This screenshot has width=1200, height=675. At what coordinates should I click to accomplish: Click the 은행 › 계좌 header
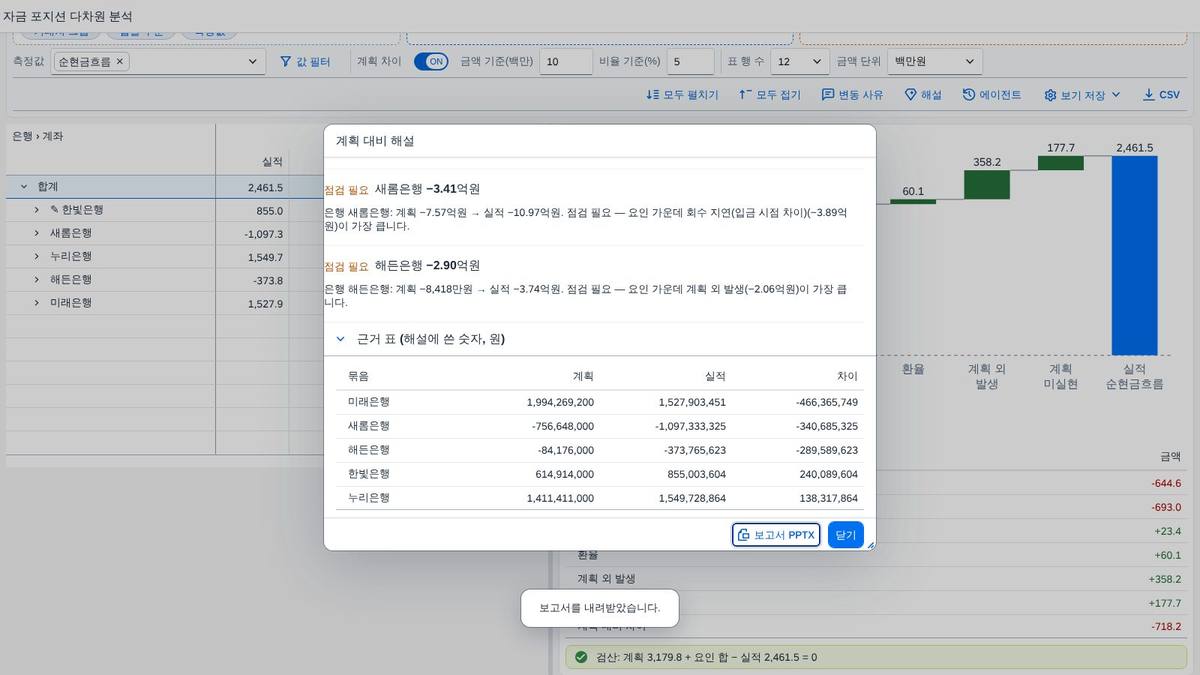pos(37,136)
